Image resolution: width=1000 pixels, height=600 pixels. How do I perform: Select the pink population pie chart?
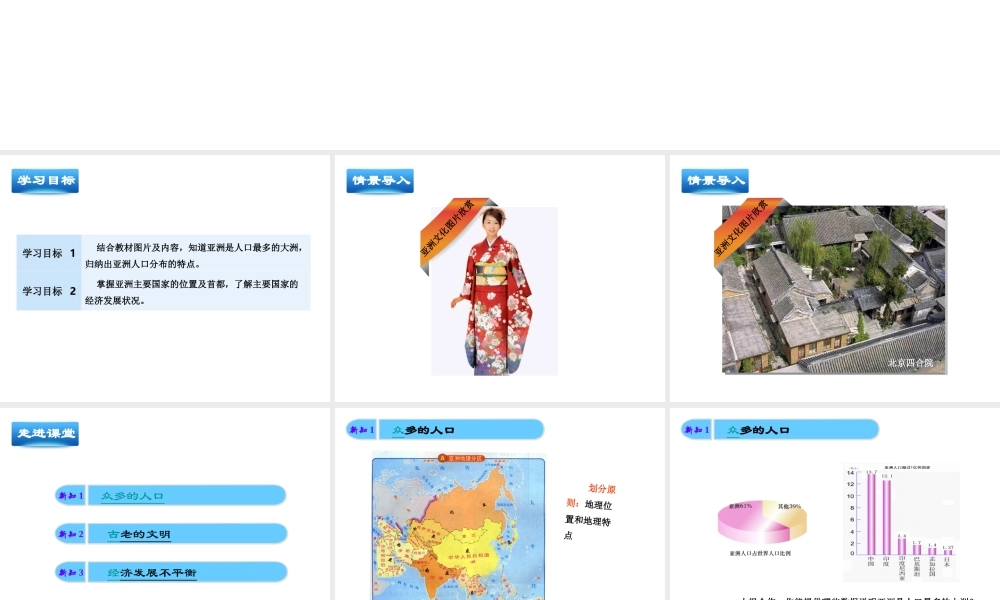point(762,522)
